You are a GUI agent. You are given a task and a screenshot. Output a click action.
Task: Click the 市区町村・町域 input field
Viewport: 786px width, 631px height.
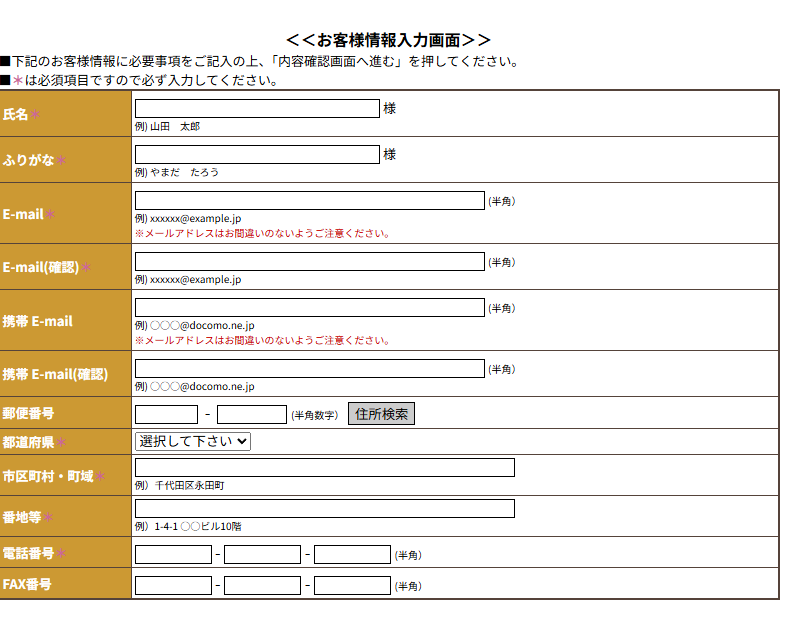pyautogui.click(x=324, y=468)
